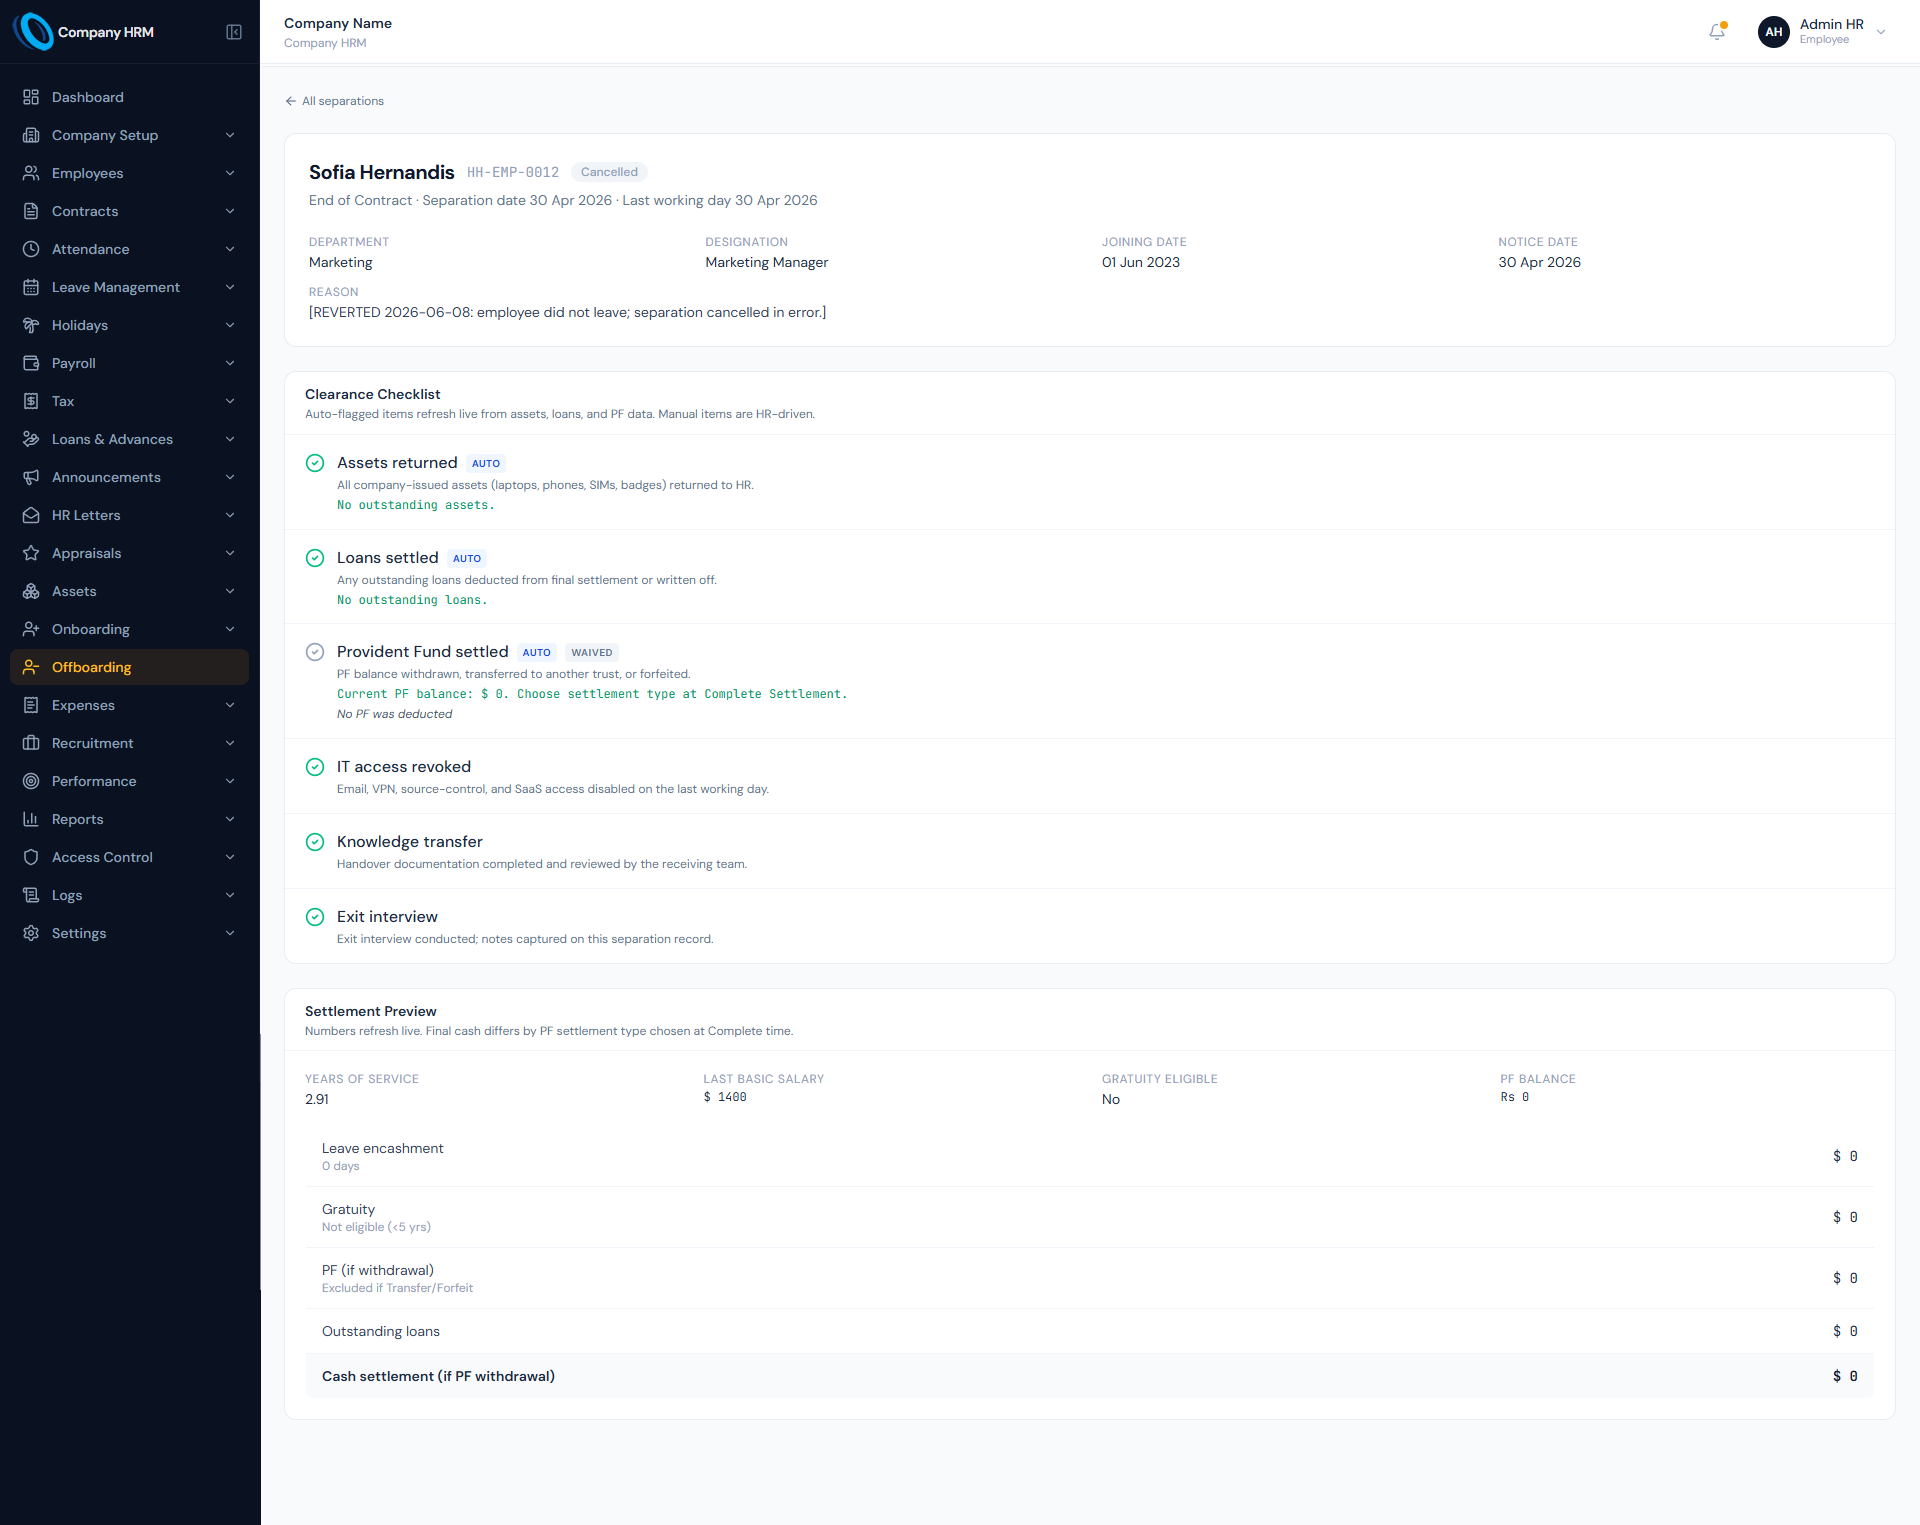1920x1525 pixels.
Task: Collapse the sidebar with panel toggle icon
Action: 234,32
